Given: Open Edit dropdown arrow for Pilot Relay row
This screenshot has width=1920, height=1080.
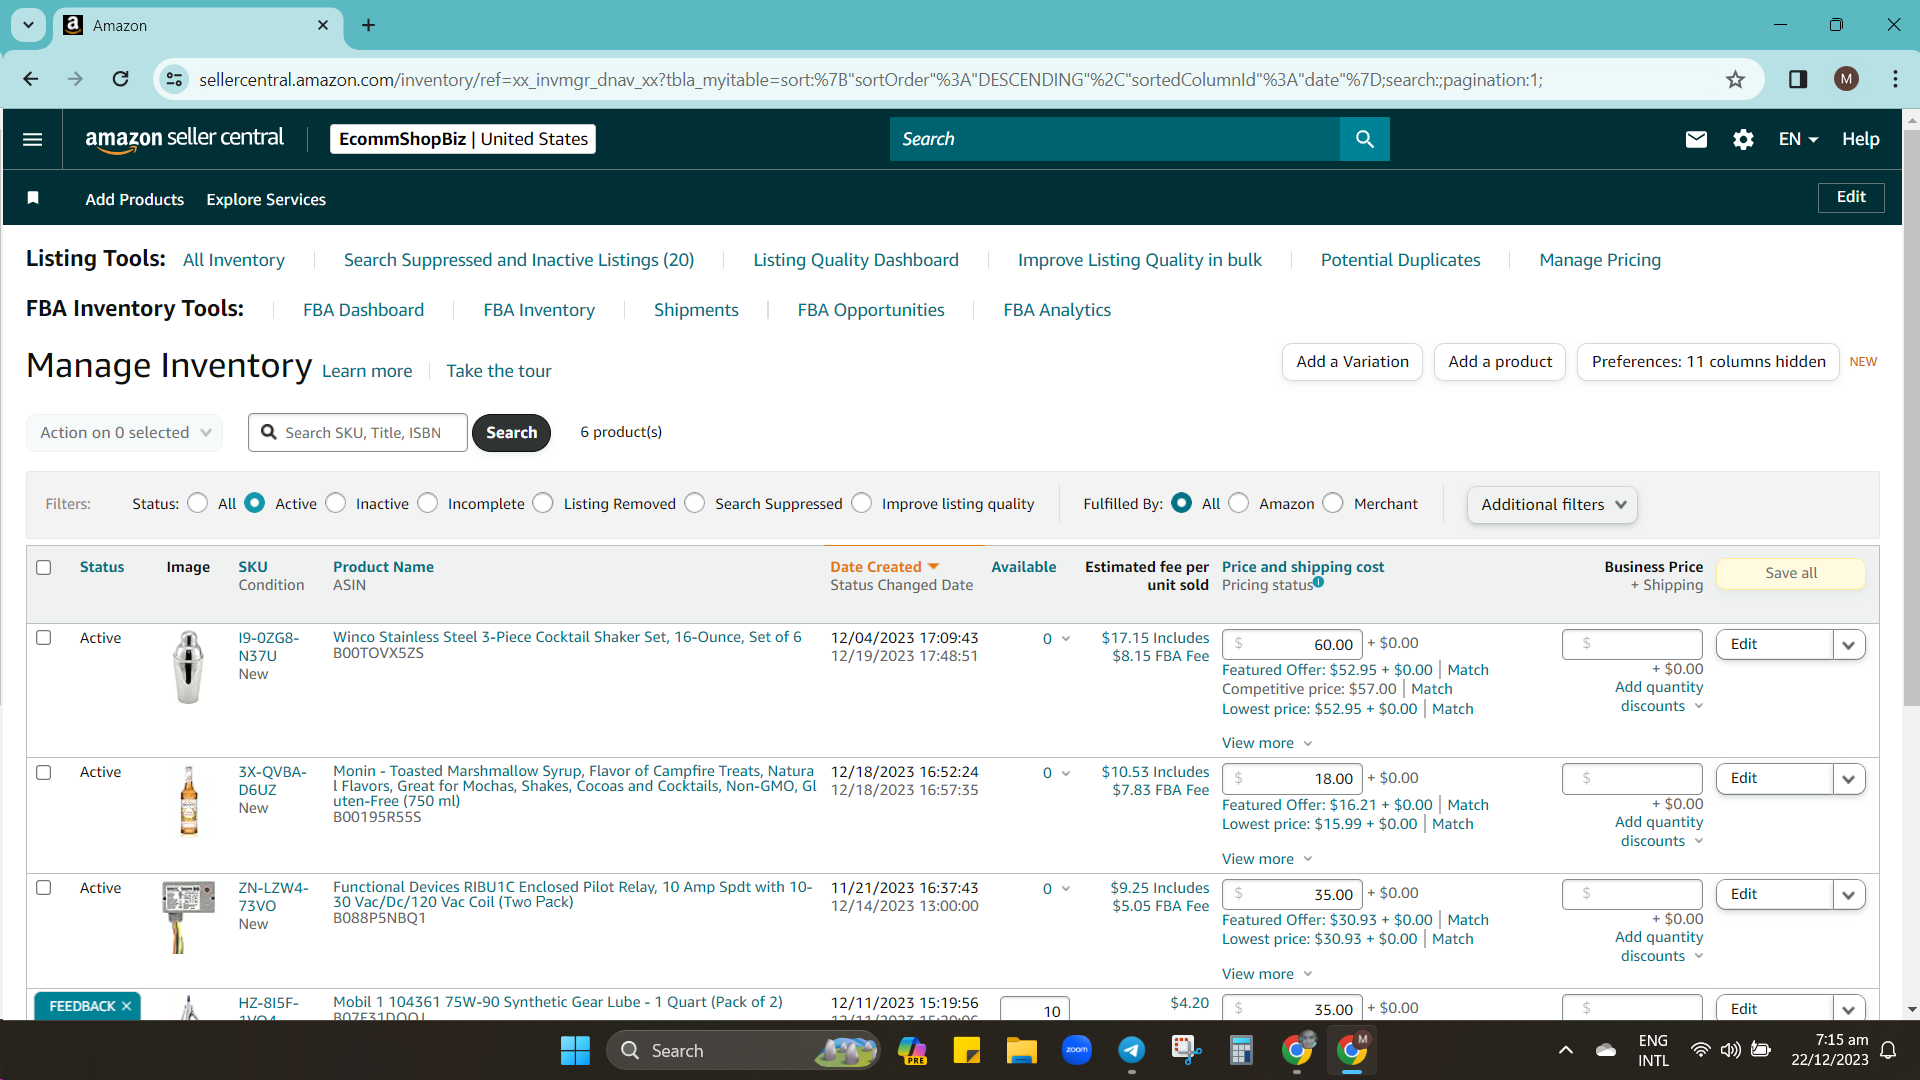Looking at the screenshot, I should coord(1849,895).
